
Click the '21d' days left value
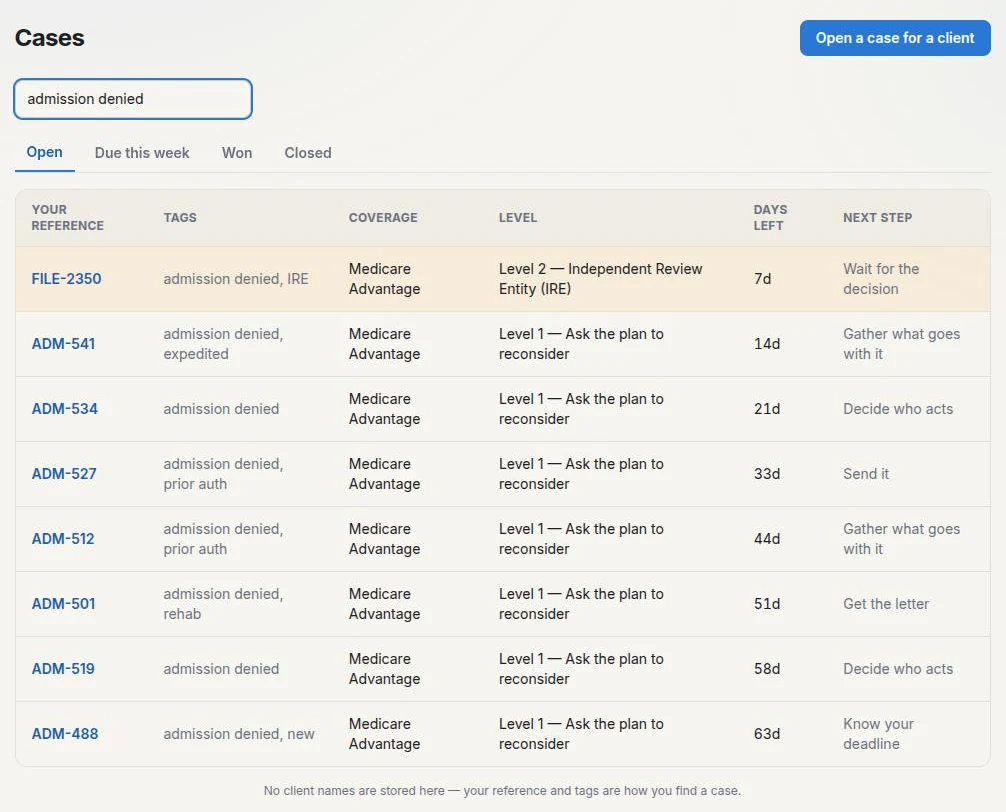coord(767,409)
